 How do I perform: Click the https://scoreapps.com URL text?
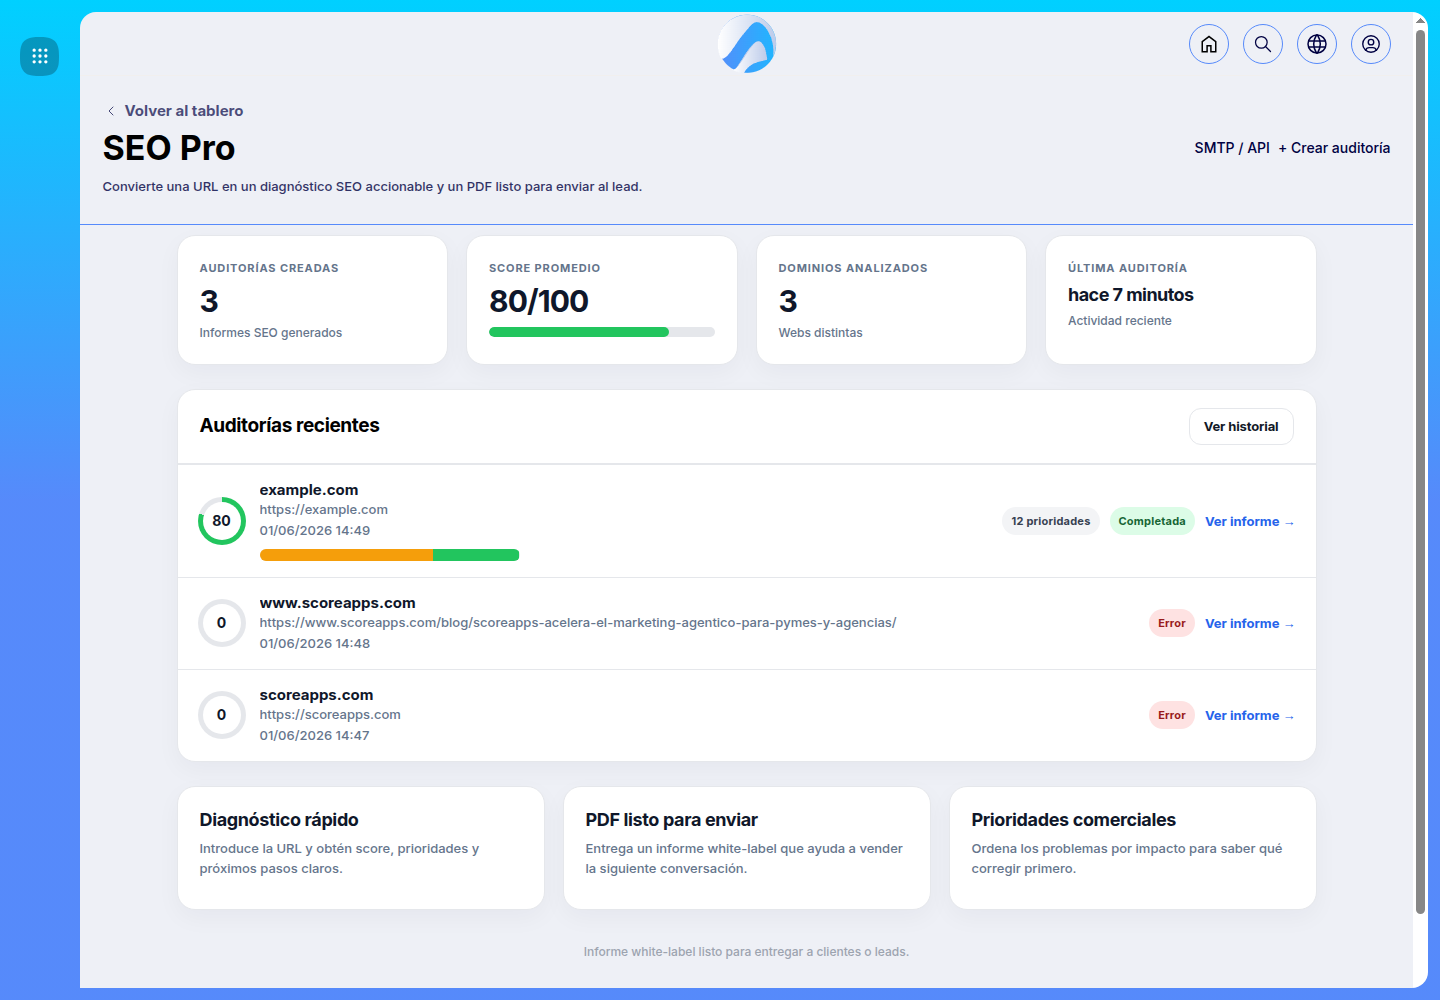click(x=330, y=715)
